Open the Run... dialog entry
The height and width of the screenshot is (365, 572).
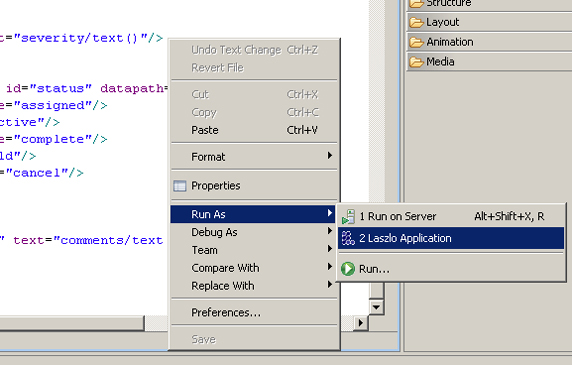coord(451,269)
